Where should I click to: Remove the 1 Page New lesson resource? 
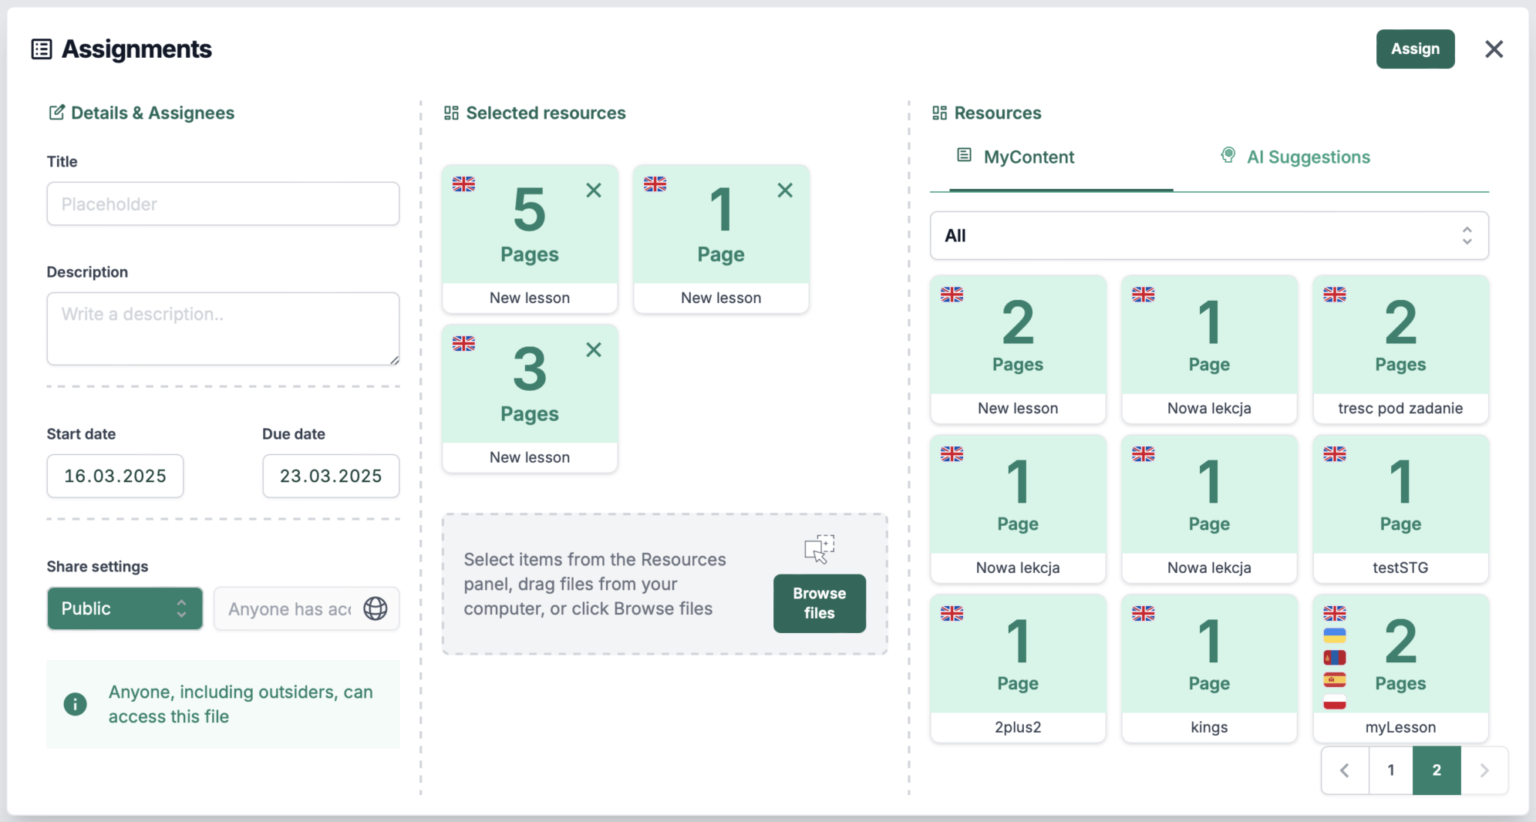pyautogui.click(x=785, y=189)
